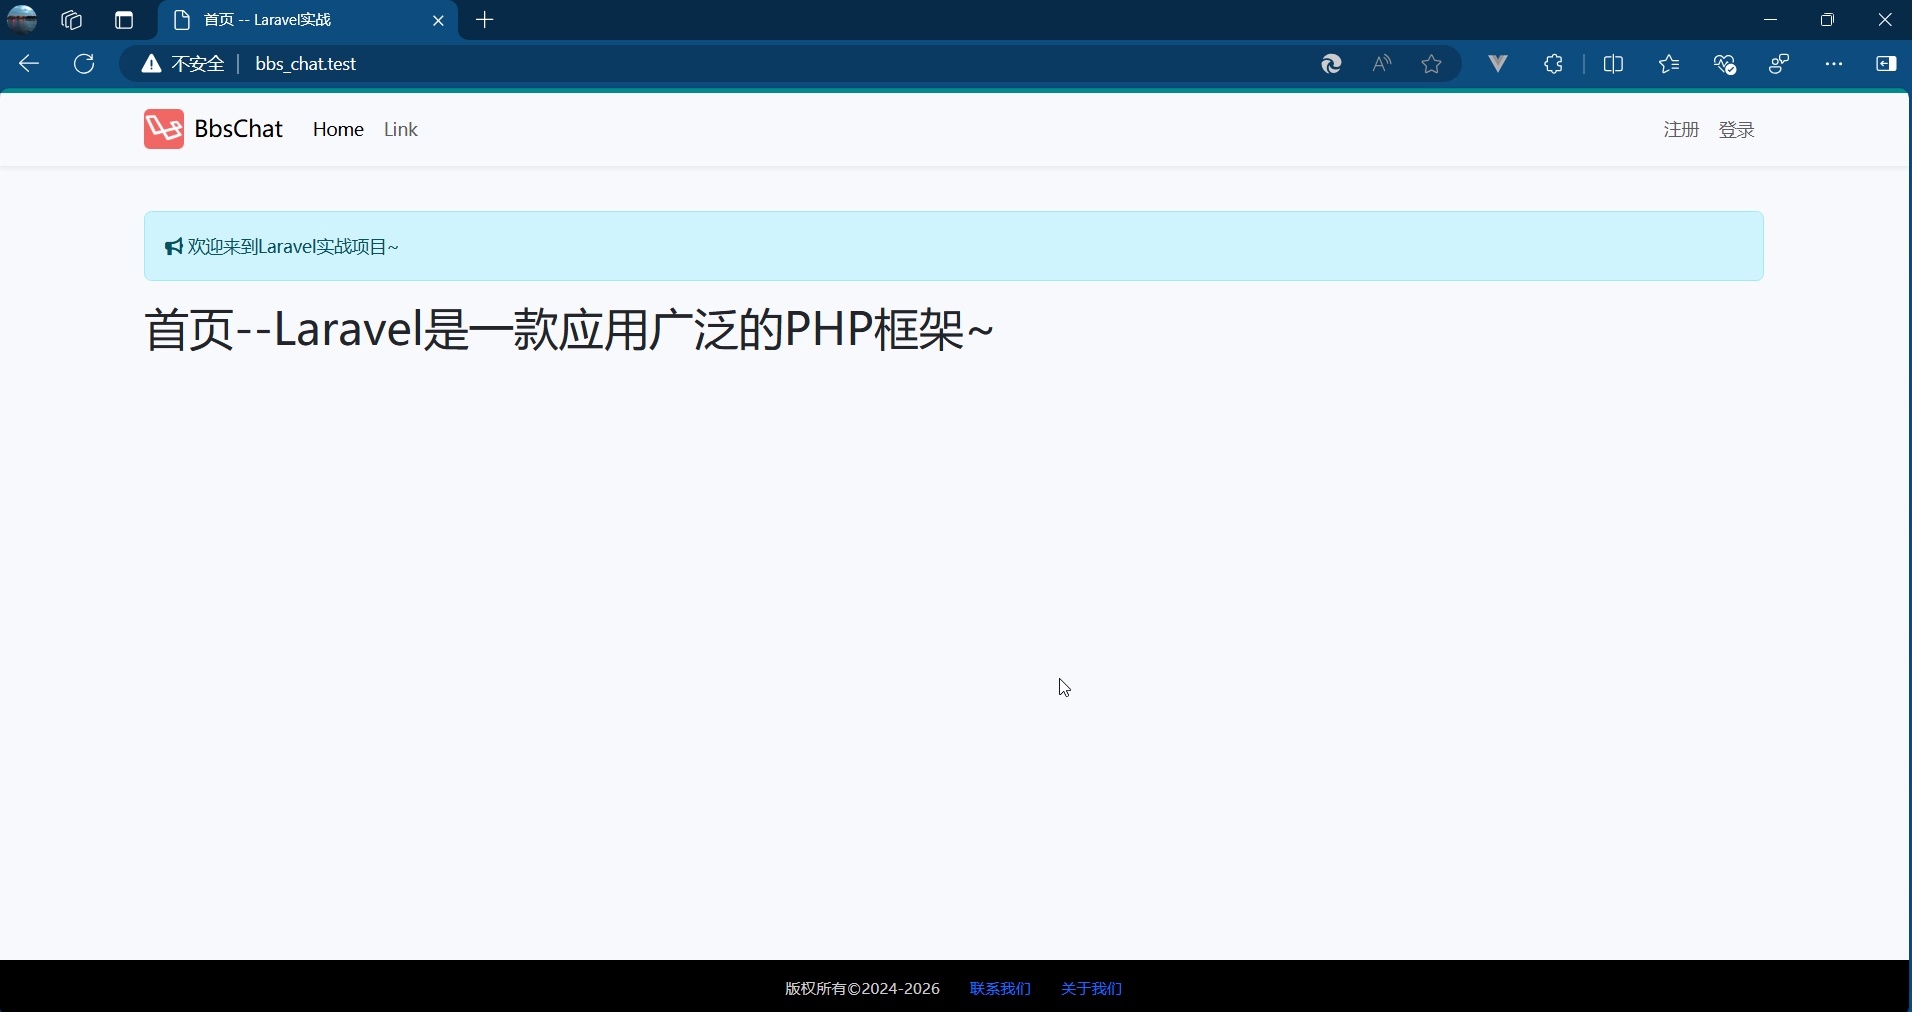This screenshot has height=1012, width=1912.
Task: Close the 首页 -- Laravel实战 tab
Action: click(438, 20)
